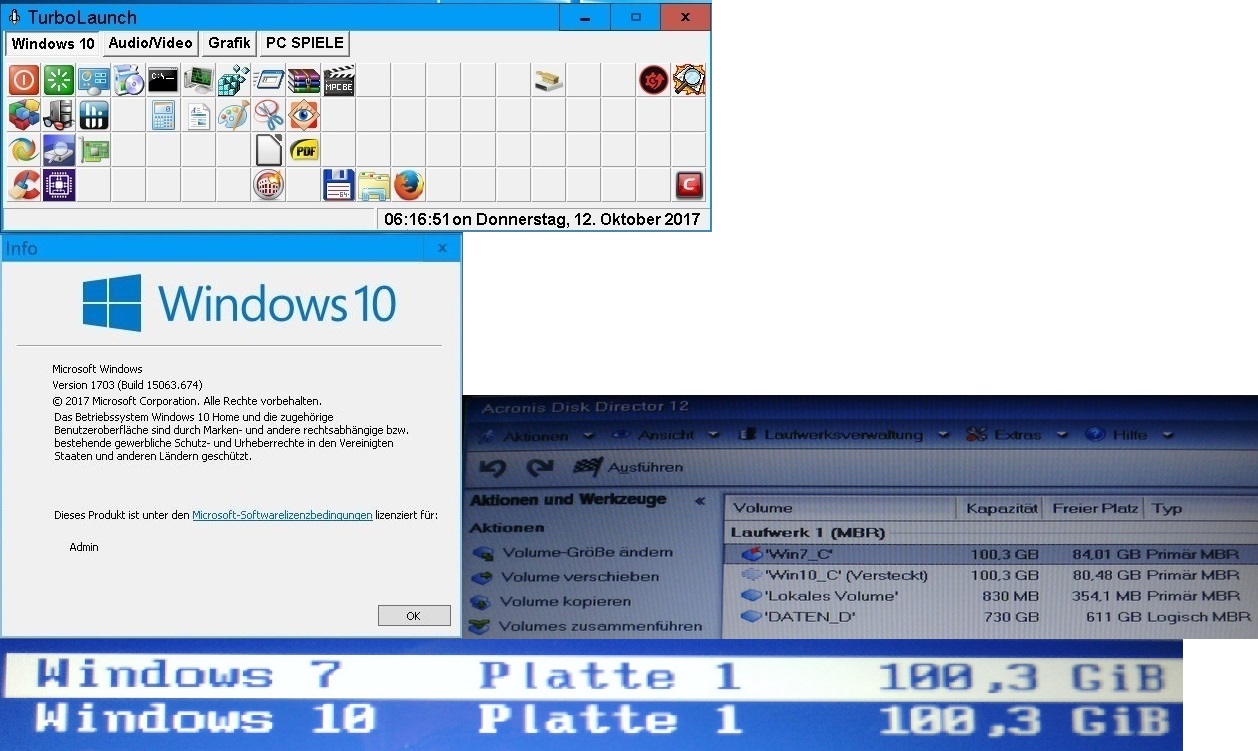Screen dimensions: 1258x751
Task: Launch the colorful cubes defrag icon
Action: click(24, 115)
